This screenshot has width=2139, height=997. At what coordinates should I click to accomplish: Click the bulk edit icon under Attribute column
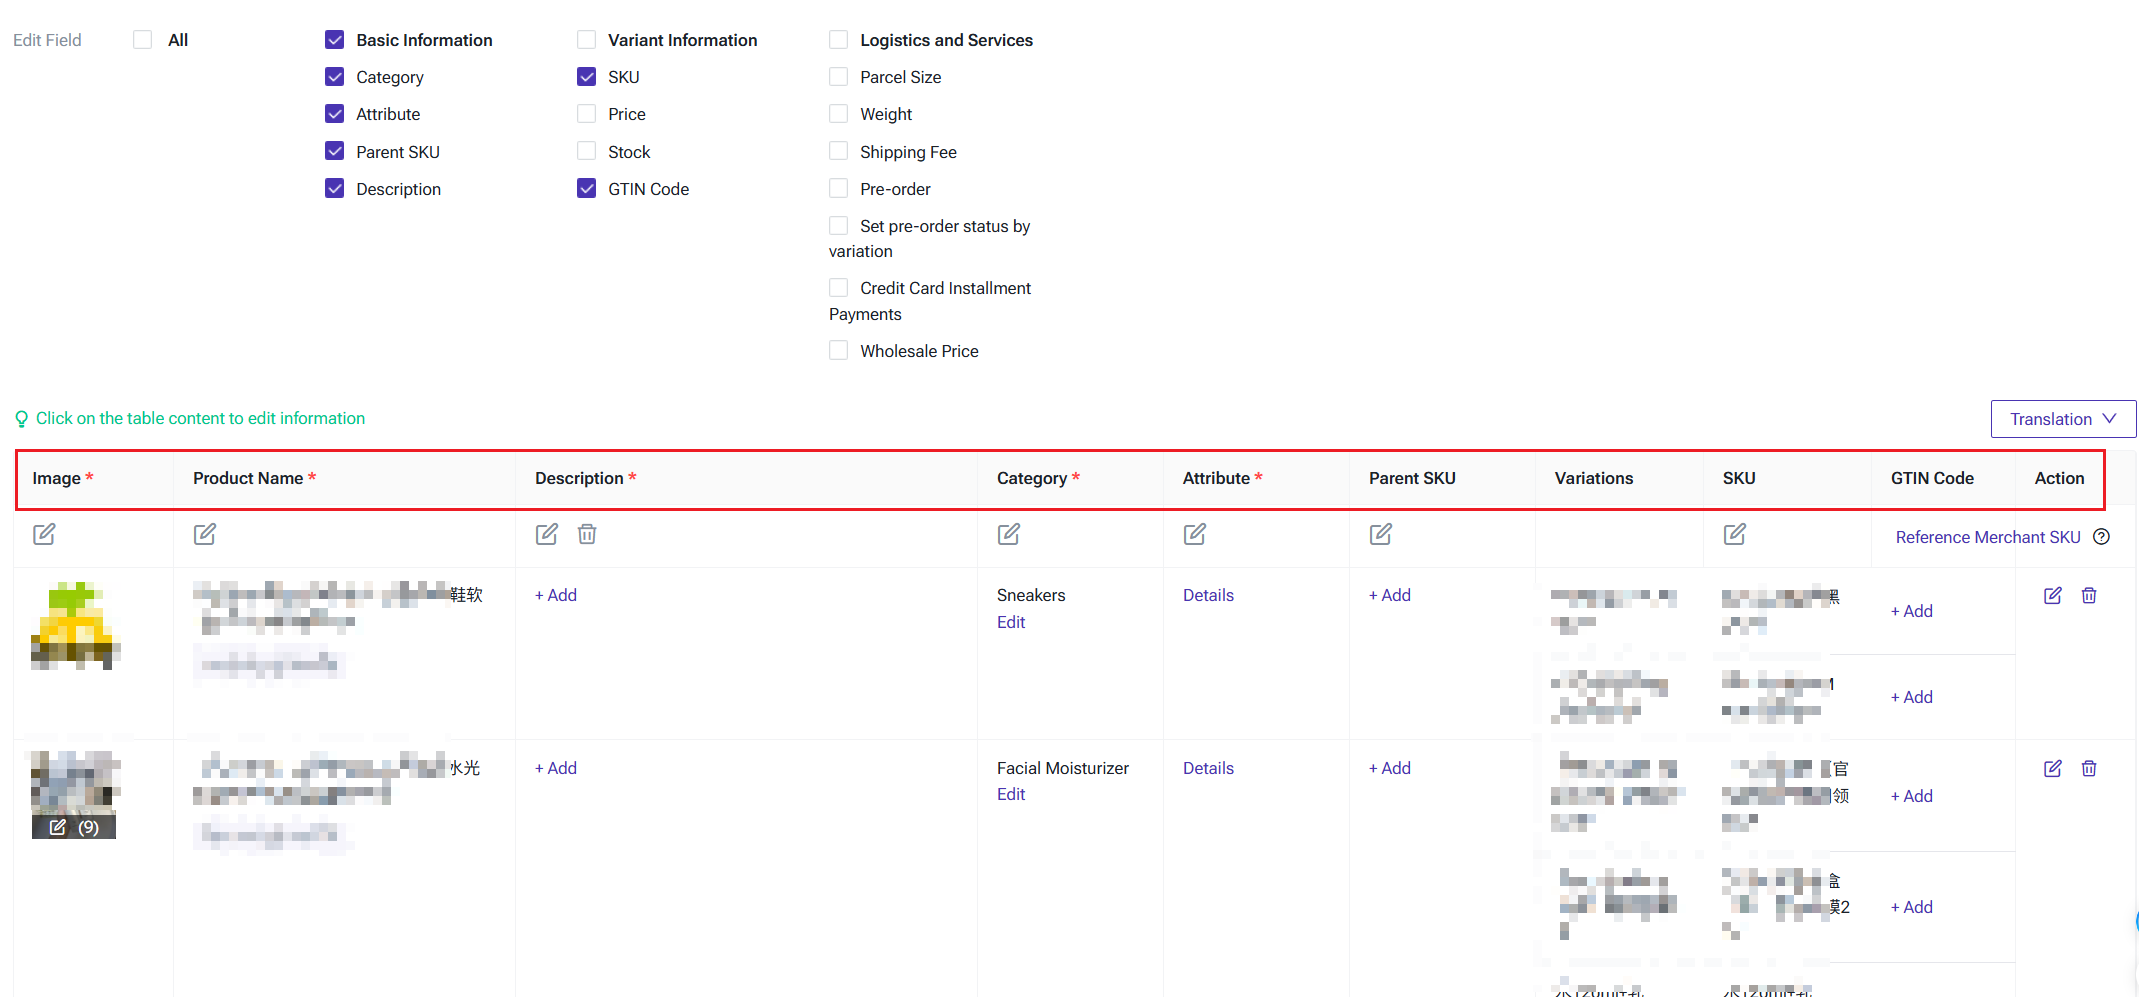pyautogui.click(x=1195, y=534)
